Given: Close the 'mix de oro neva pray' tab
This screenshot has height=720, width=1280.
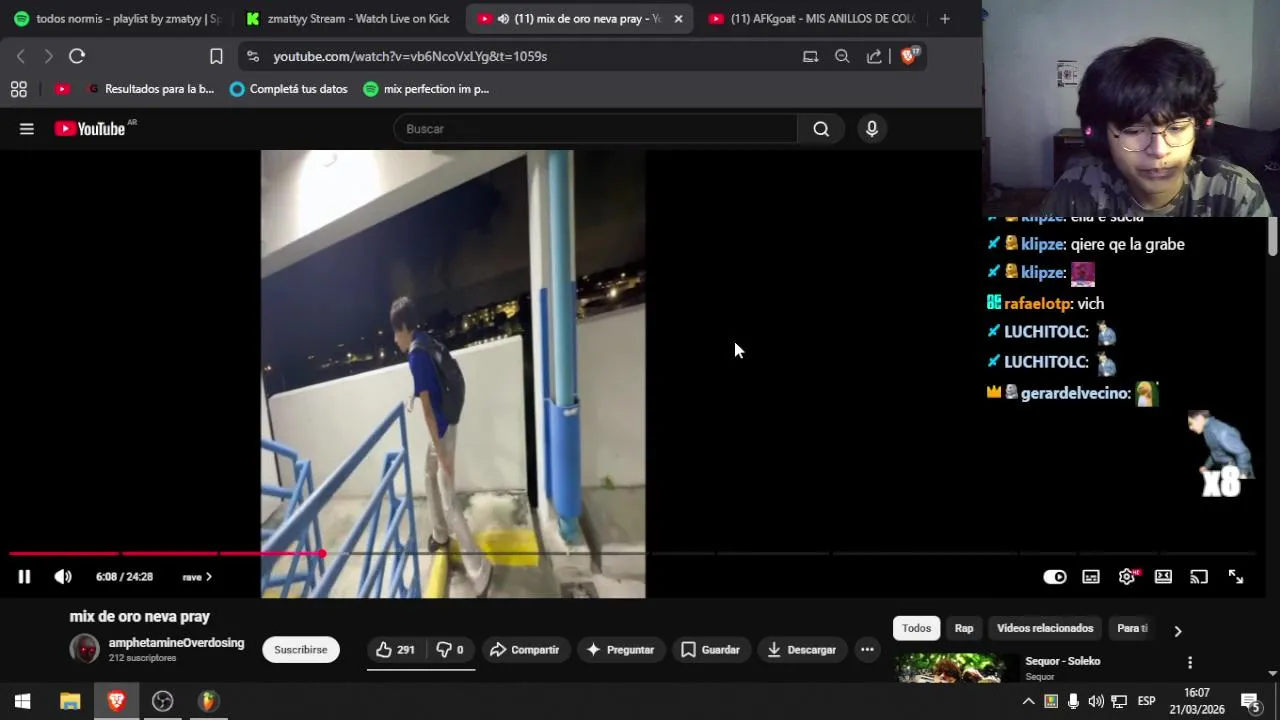Looking at the screenshot, I should (x=678, y=19).
